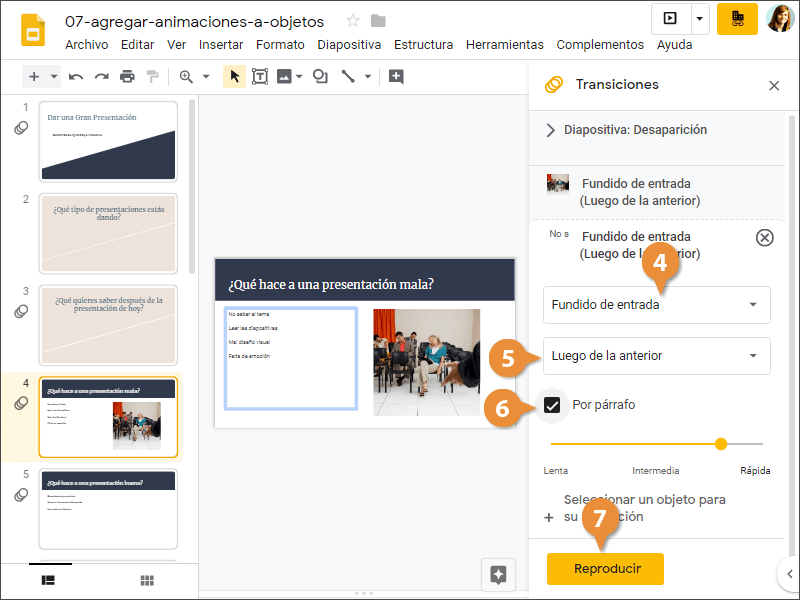800x600 pixels.
Task: Click the Reproducir button
Action: click(x=605, y=568)
